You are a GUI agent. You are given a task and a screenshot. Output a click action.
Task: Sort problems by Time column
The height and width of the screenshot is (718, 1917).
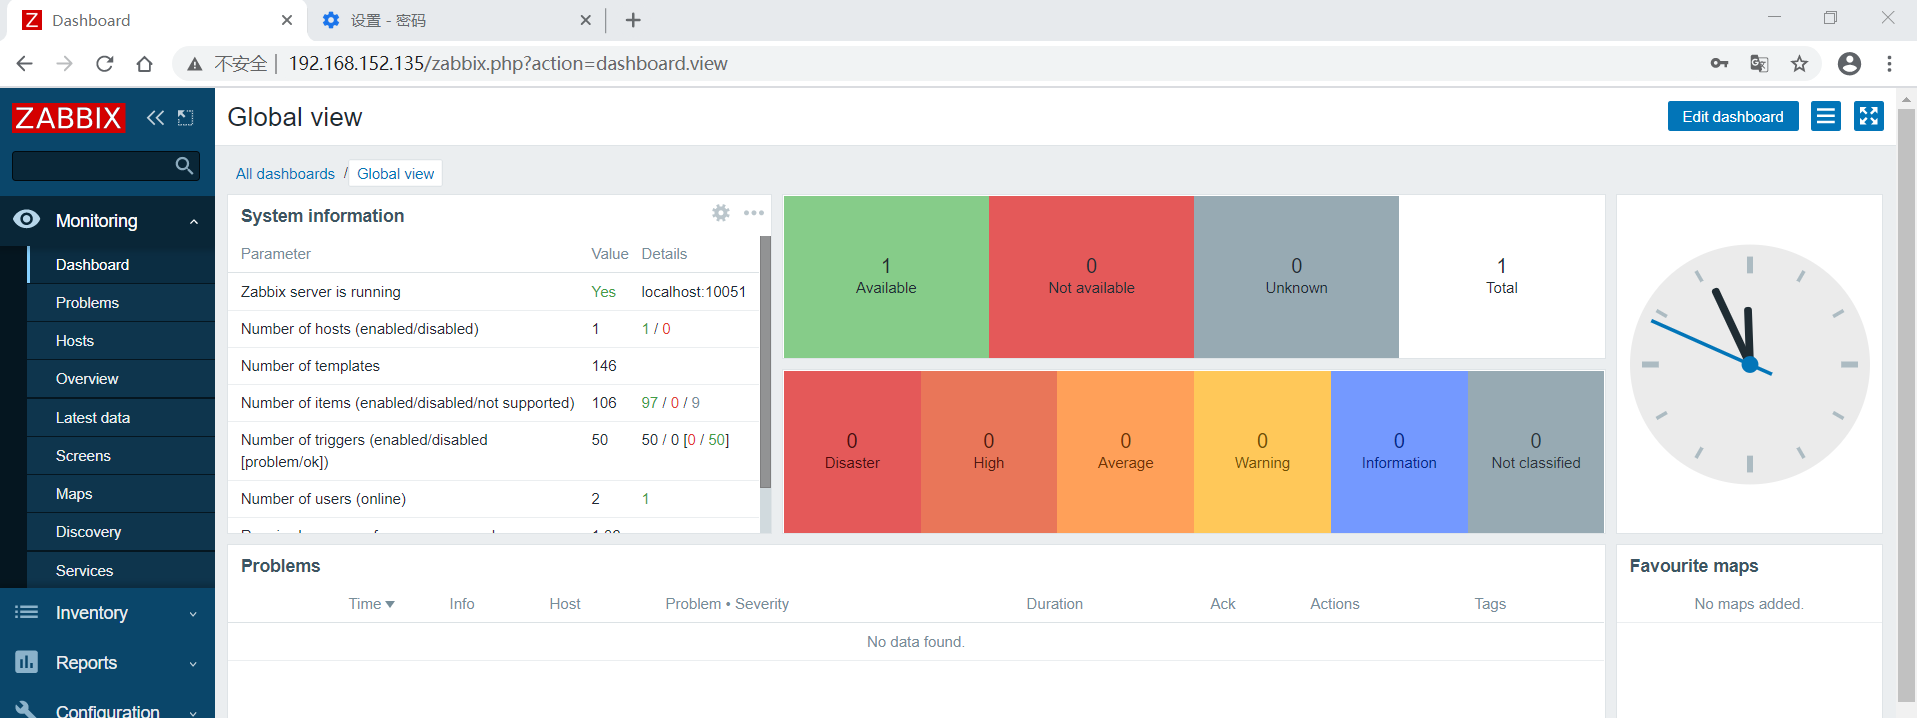(371, 604)
